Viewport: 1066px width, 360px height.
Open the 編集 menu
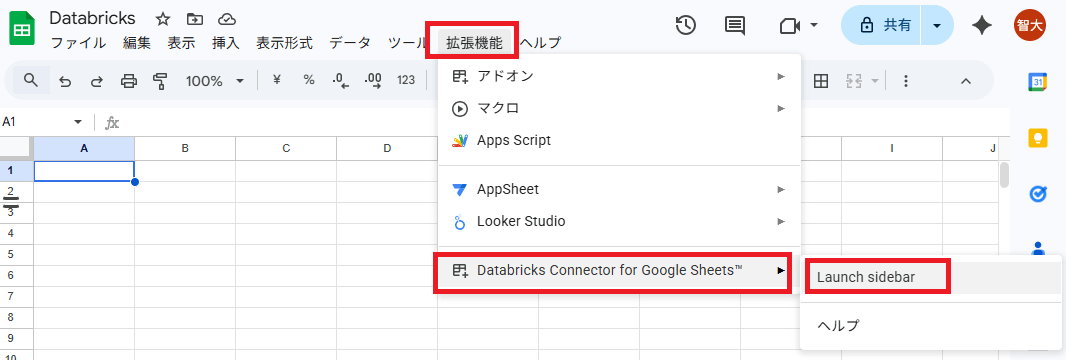point(137,43)
